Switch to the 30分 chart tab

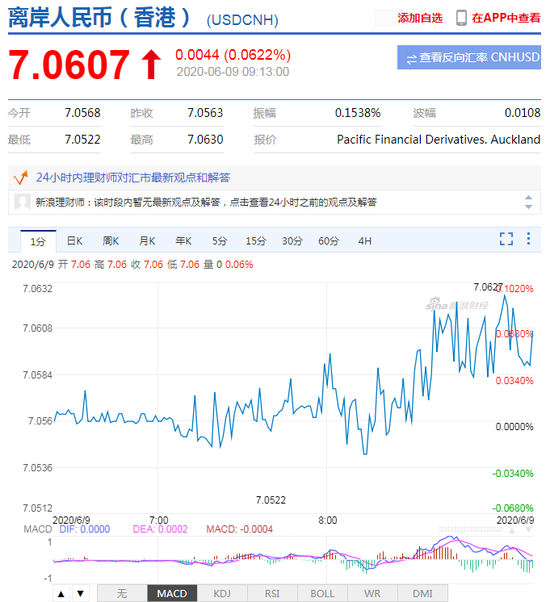click(292, 241)
